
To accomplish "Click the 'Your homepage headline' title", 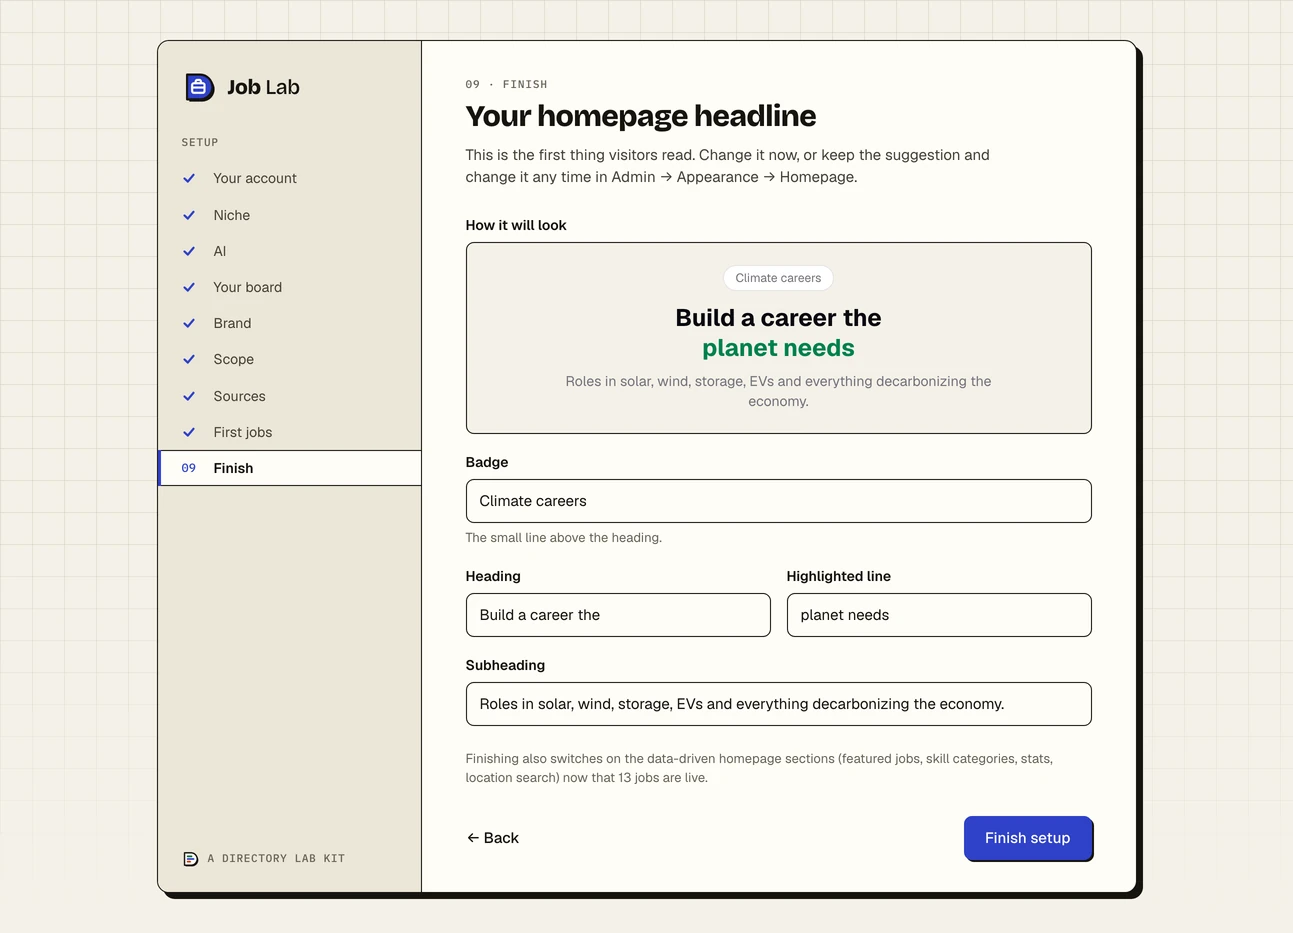I will point(641,116).
